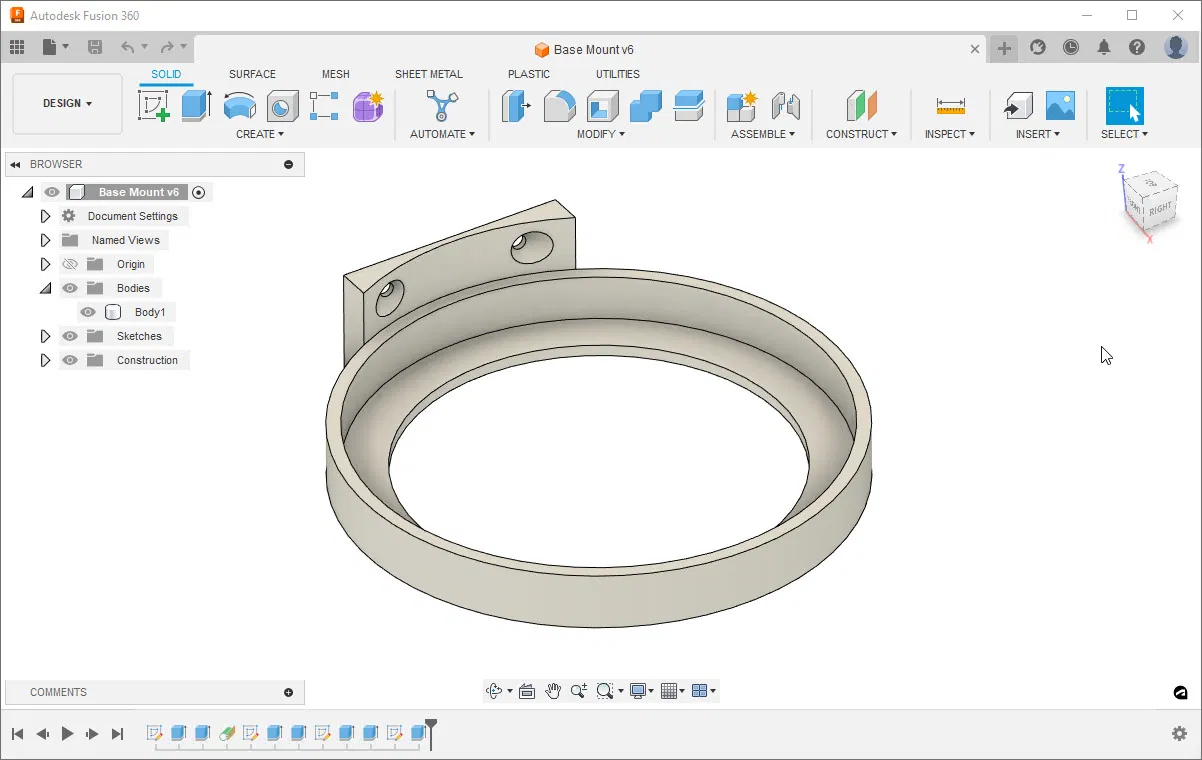Select the Revolve tool
This screenshot has height=760, width=1202.
[x=239, y=105]
